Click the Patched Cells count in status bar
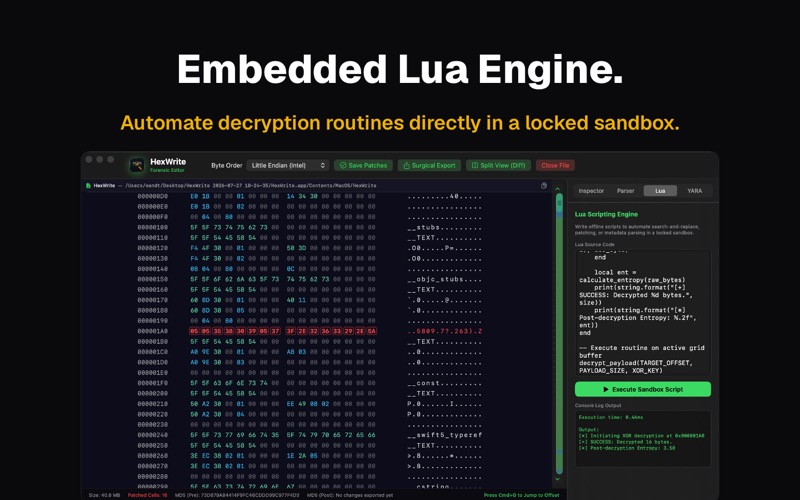The height and width of the screenshot is (500, 800). 147,495
